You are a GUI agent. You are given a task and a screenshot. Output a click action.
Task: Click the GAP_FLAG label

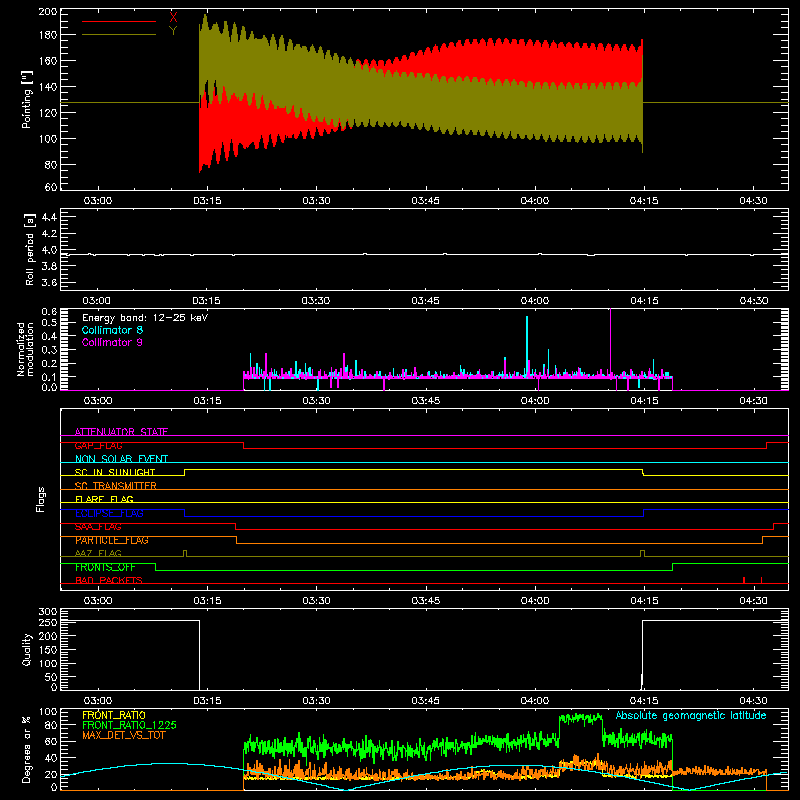(x=98, y=445)
